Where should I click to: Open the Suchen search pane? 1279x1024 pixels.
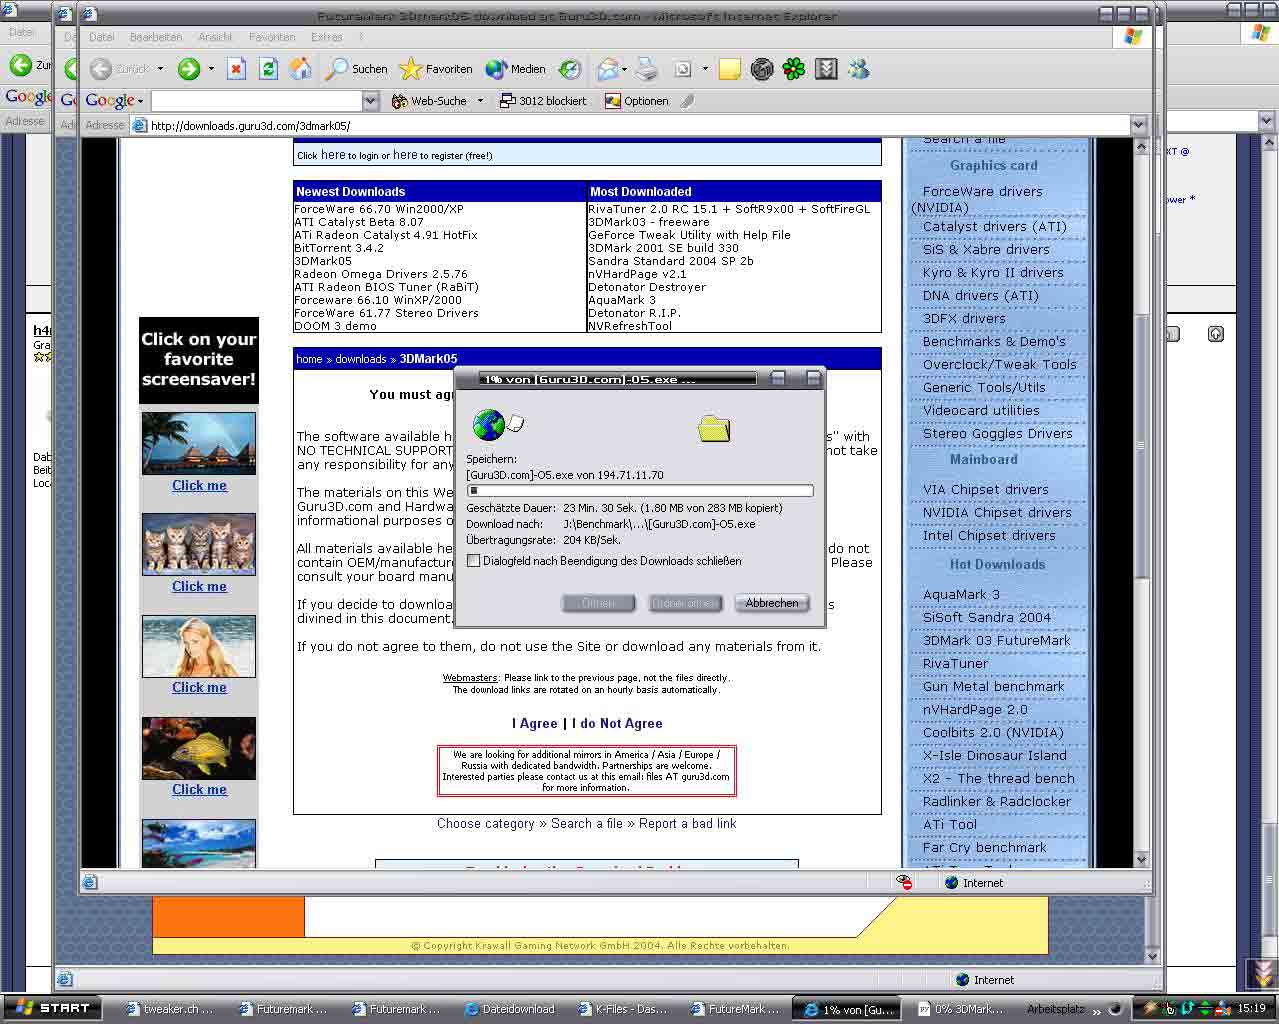[357, 69]
